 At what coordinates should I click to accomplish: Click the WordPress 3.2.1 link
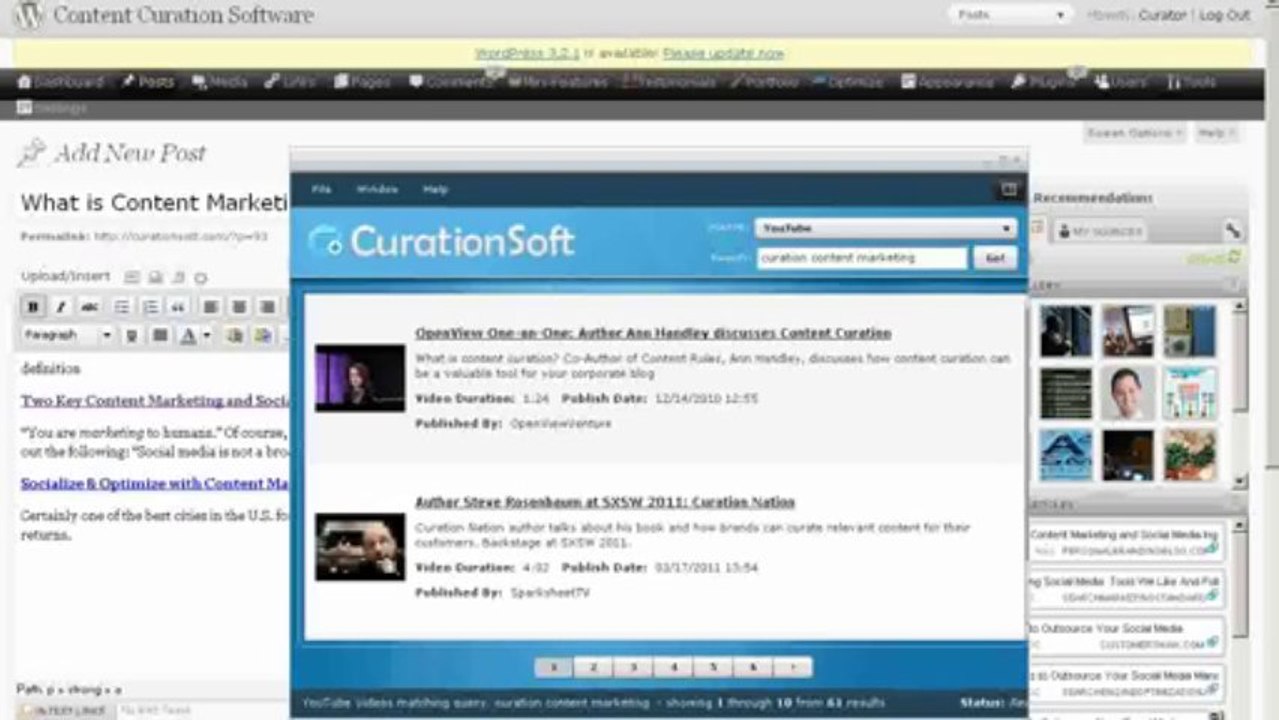(527, 54)
